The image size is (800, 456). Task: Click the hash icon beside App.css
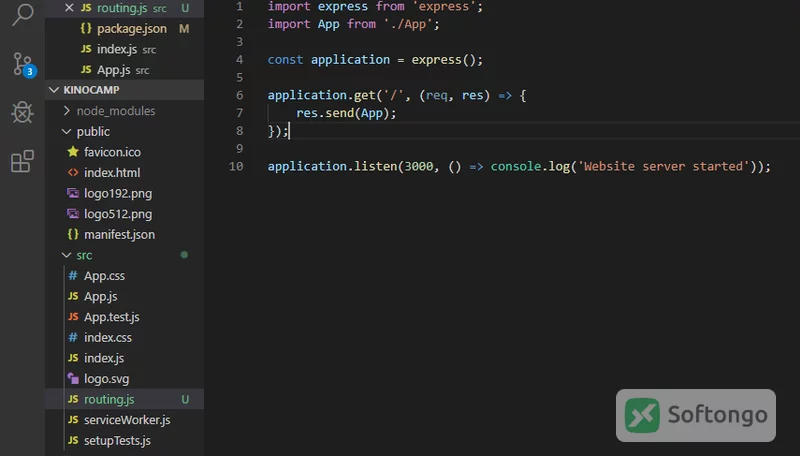tap(73, 275)
